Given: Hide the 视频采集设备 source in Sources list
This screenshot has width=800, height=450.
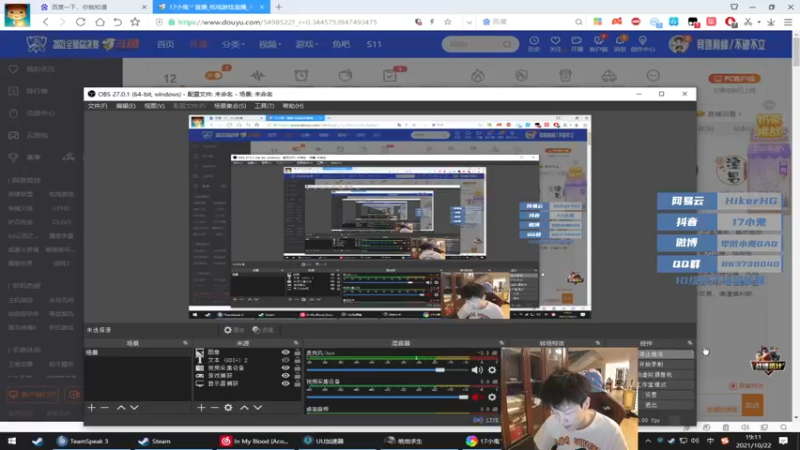Looking at the screenshot, I should point(285,367).
